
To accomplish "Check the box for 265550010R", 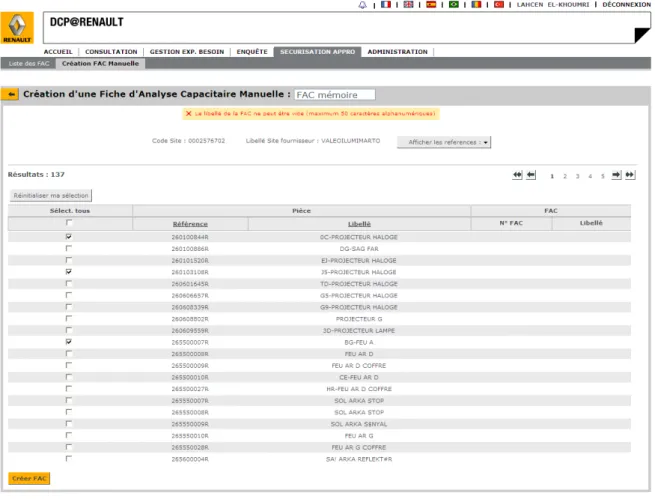I will click(69, 436).
